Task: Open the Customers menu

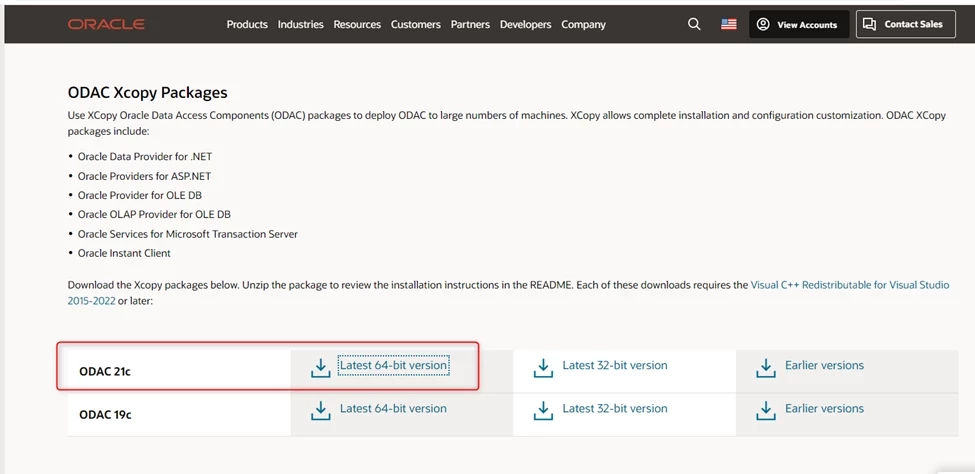Action: (415, 24)
